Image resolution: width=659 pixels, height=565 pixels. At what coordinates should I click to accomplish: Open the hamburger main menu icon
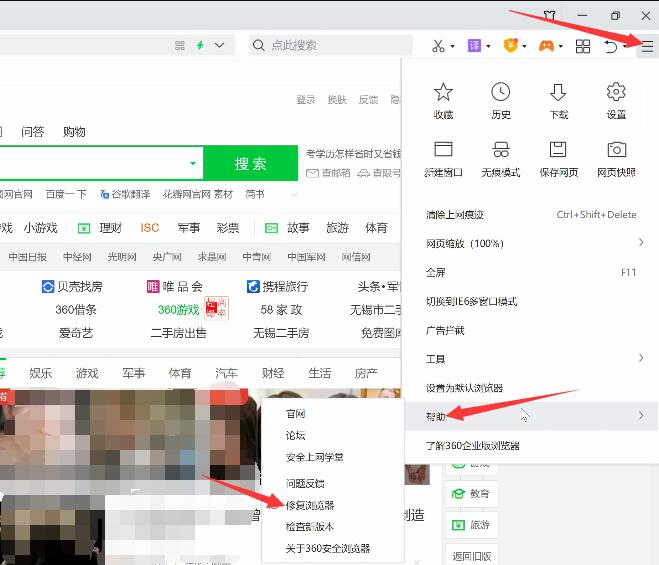pos(647,46)
